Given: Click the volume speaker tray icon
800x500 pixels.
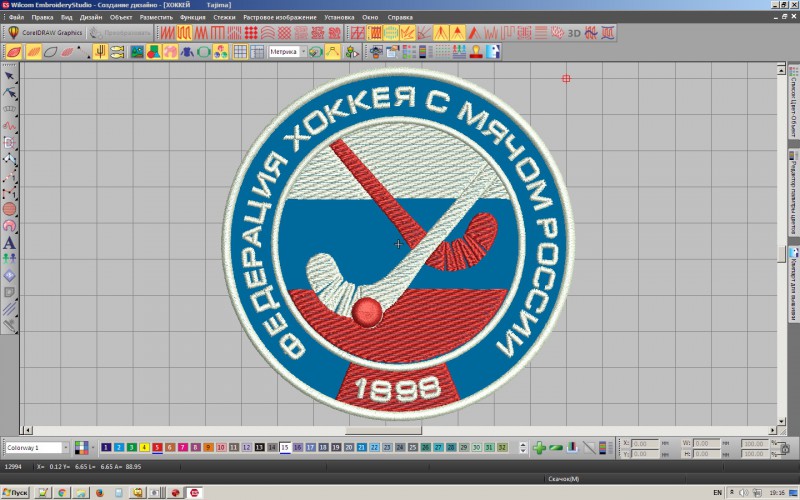Looking at the screenshot, I should coord(744,492).
